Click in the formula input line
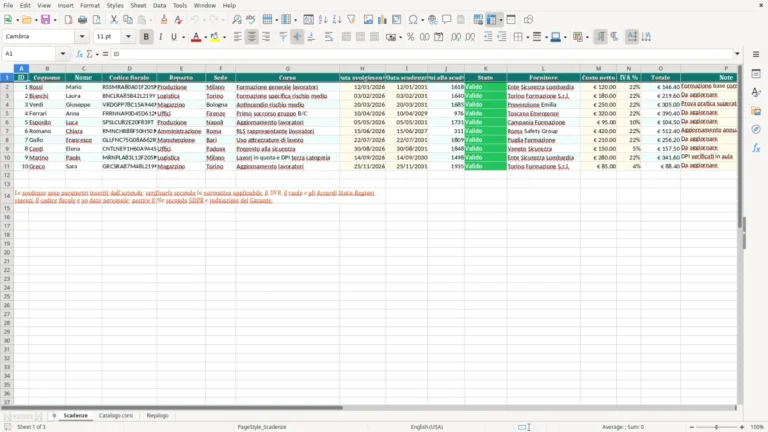 click(x=421, y=54)
